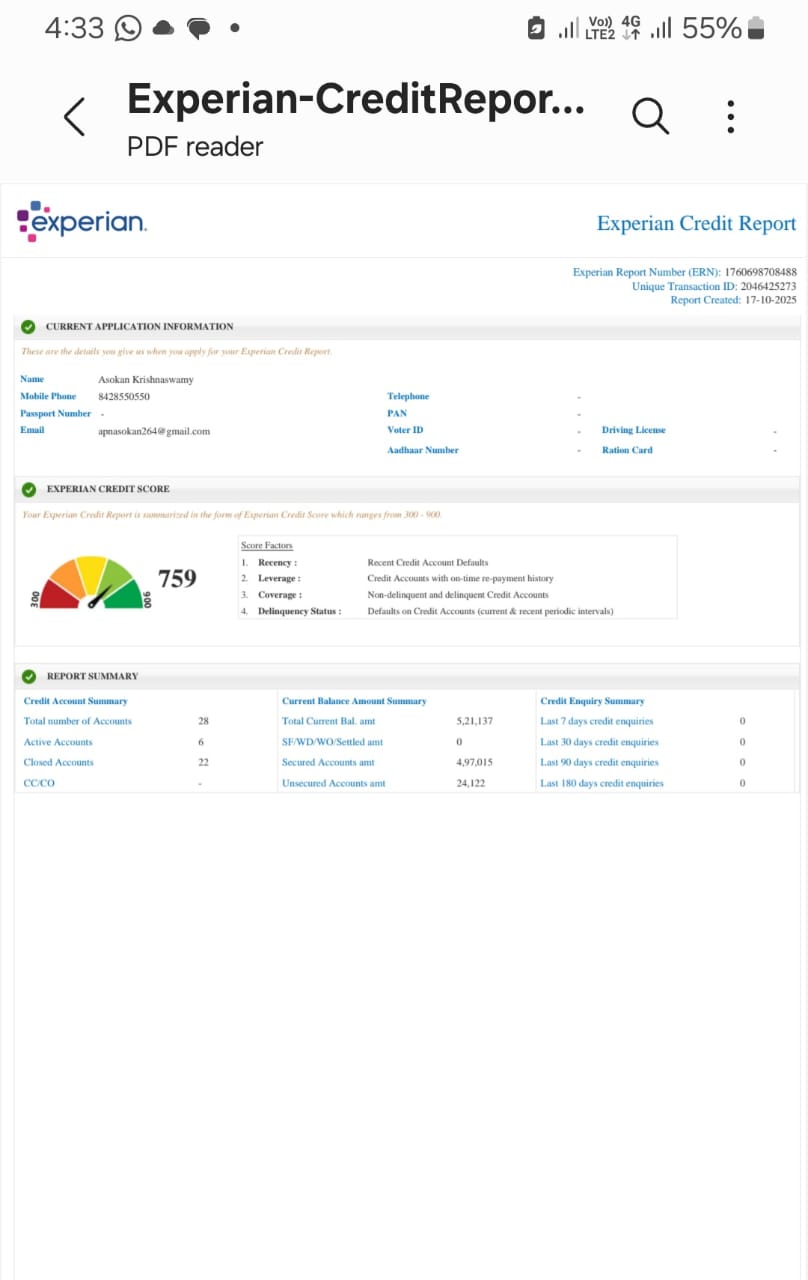Select the Active Accounts entry
Viewport: 808px width, 1280px height.
click(58, 742)
